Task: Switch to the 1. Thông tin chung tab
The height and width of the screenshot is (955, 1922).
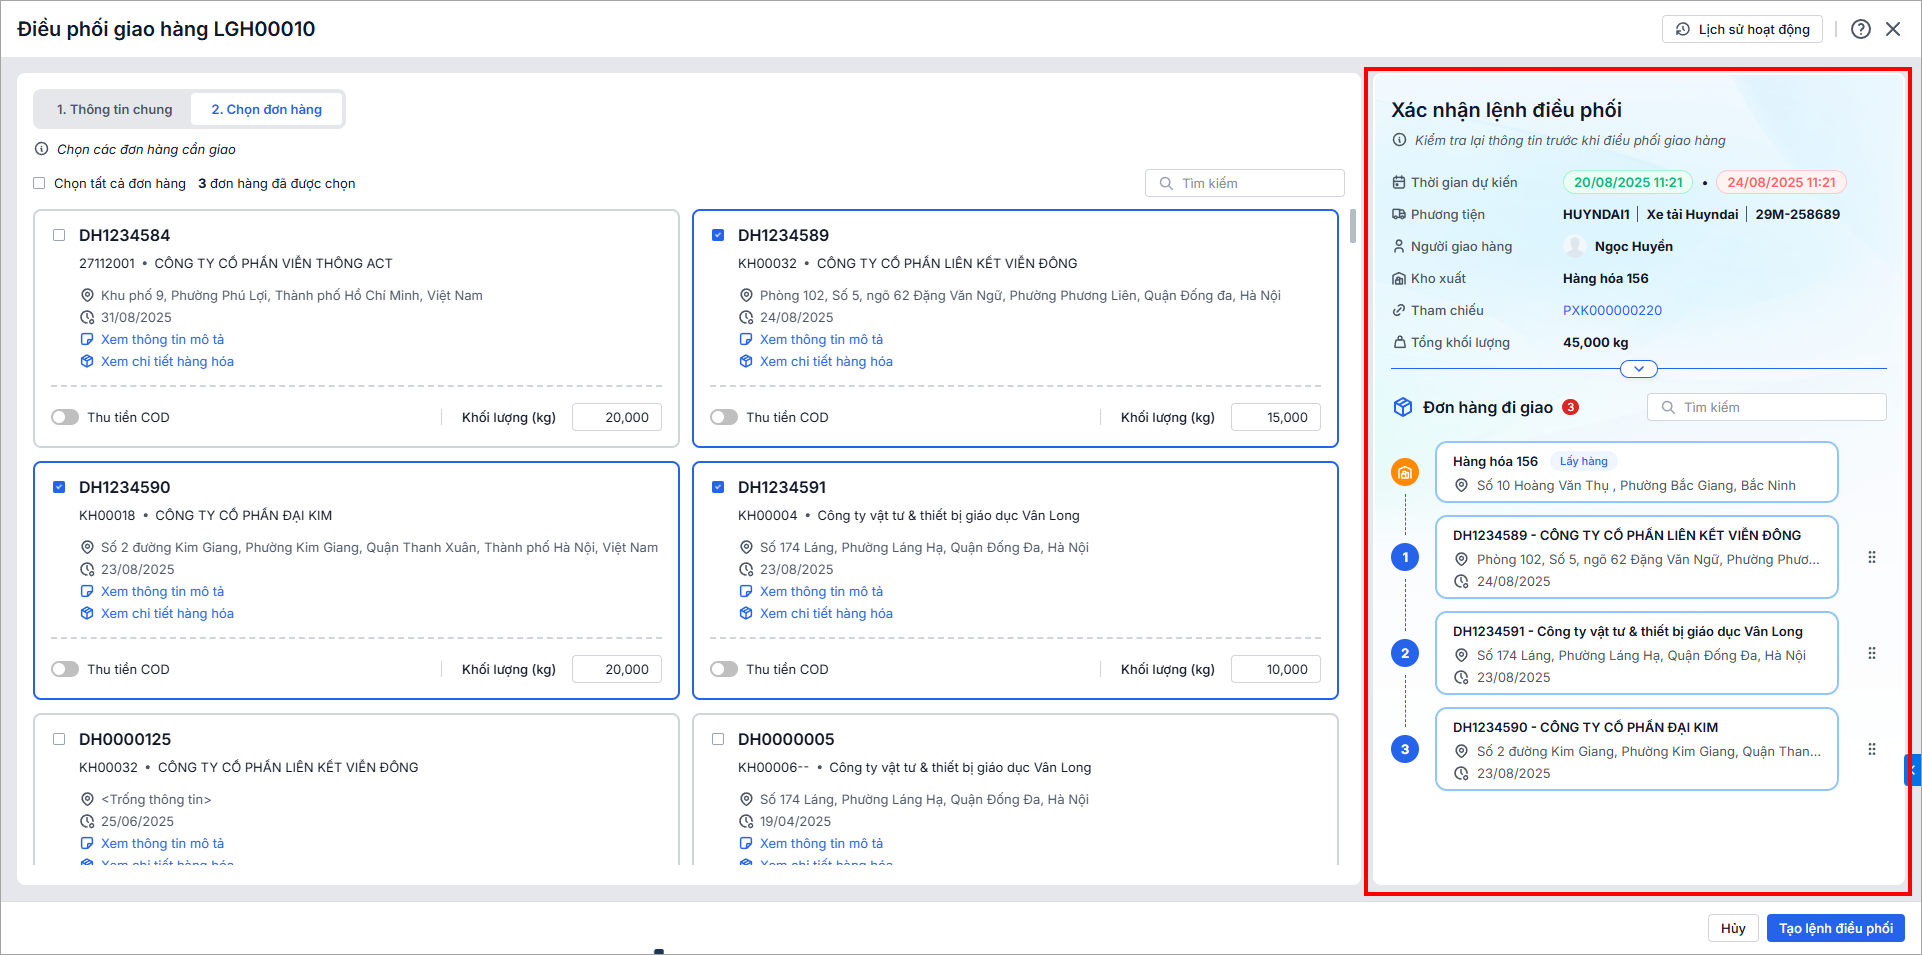Action: pyautogui.click(x=114, y=110)
